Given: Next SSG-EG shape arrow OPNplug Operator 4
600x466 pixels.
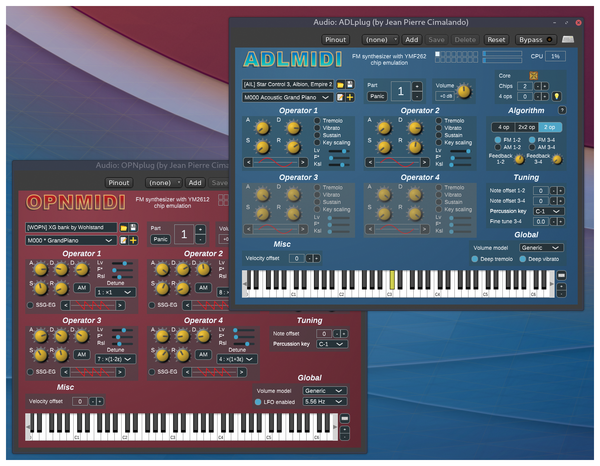Looking at the screenshot, I should coord(241,372).
